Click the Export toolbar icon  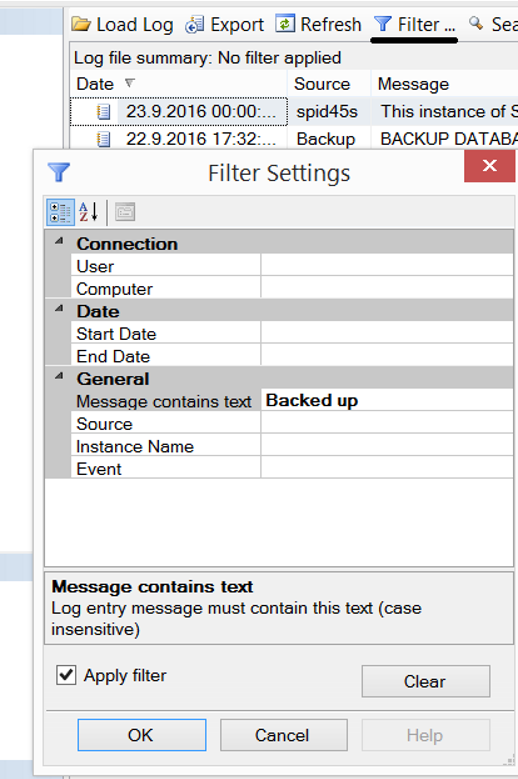(x=194, y=24)
